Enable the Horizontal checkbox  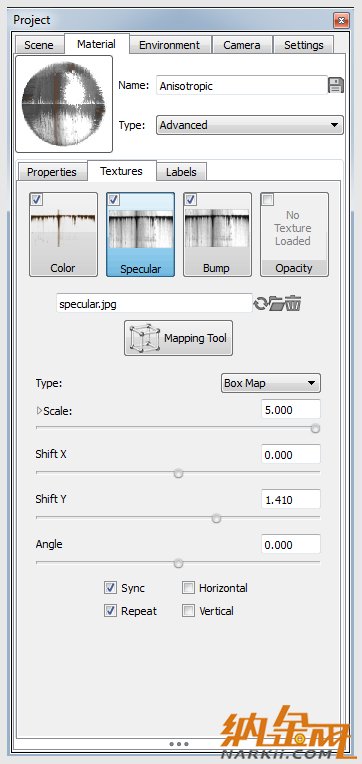(x=188, y=588)
